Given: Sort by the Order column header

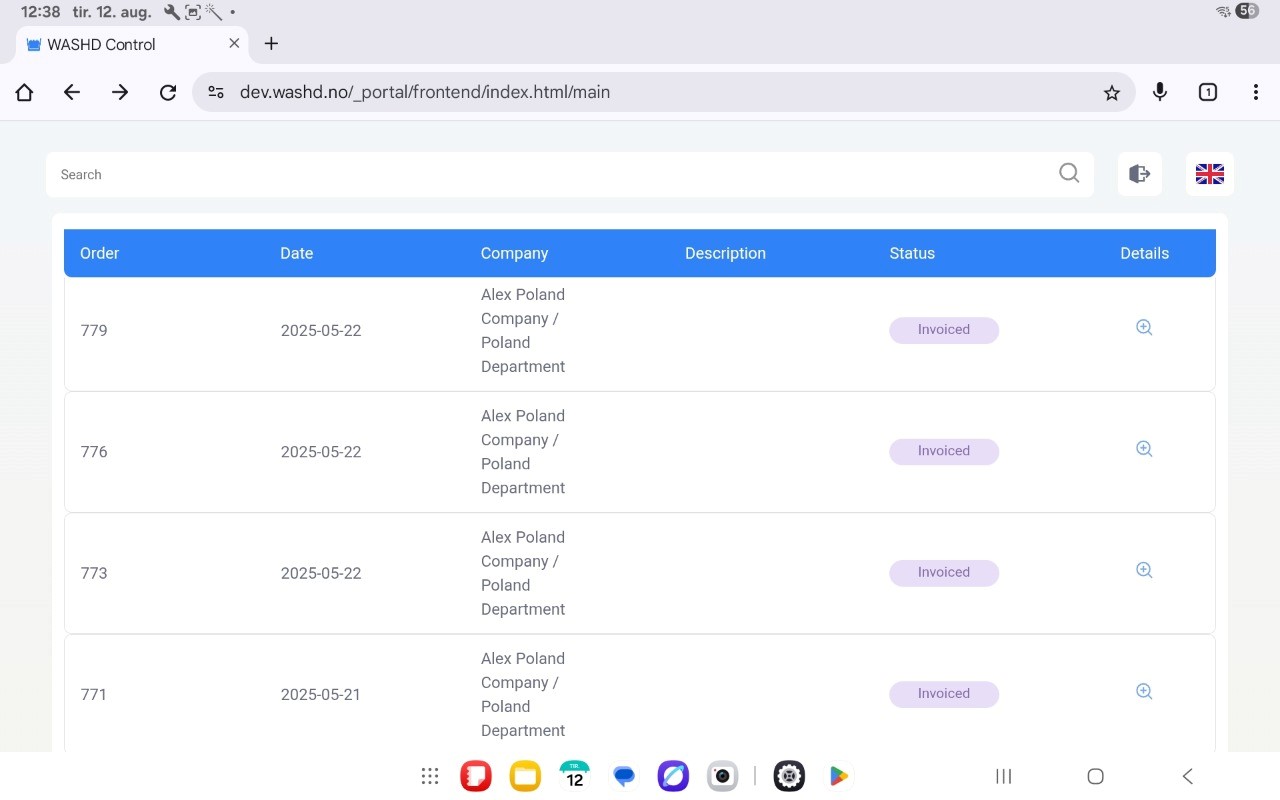Looking at the screenshot, I should pos(100,253).
